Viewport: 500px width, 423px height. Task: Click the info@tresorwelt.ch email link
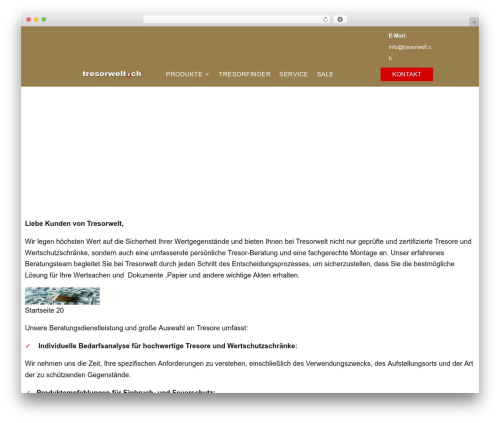pyautogui.click(x=410, y=52)
